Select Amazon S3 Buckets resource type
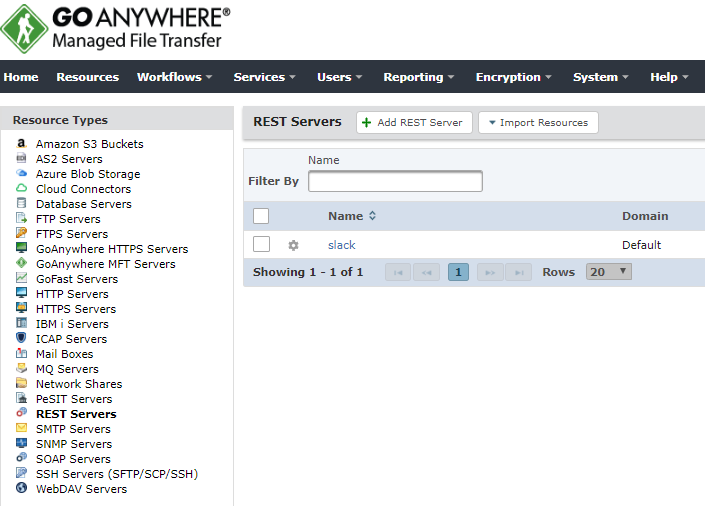Screen dimensions: 705x506 89,144
